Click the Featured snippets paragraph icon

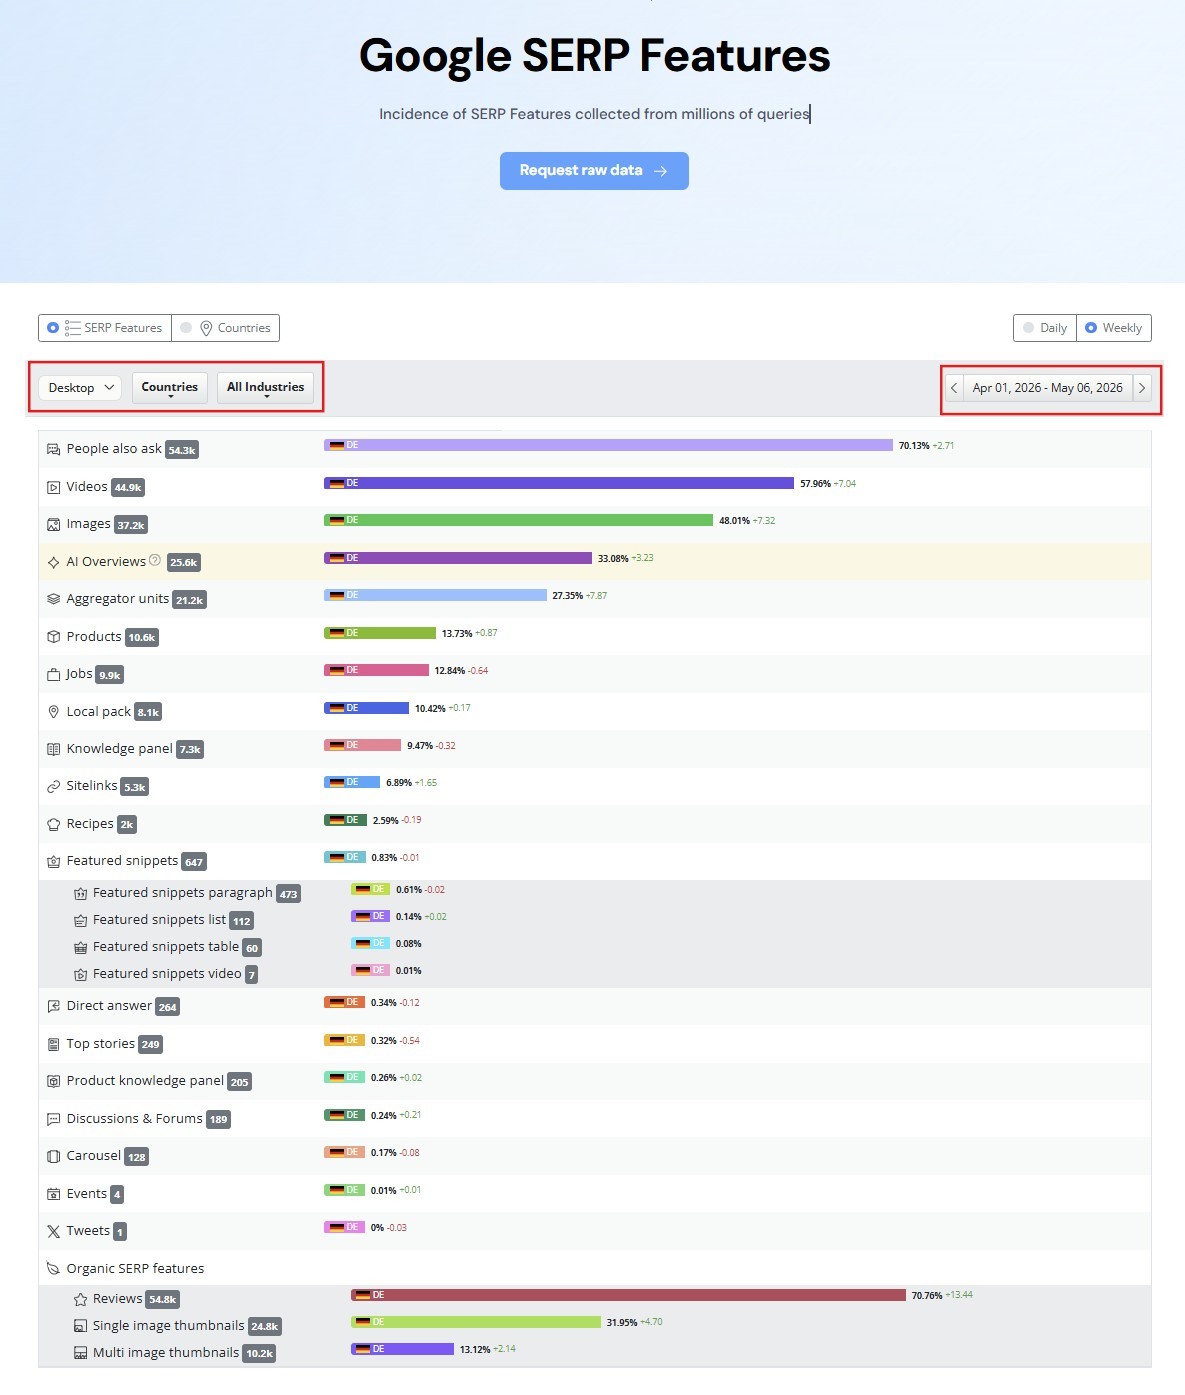(80, 894)
